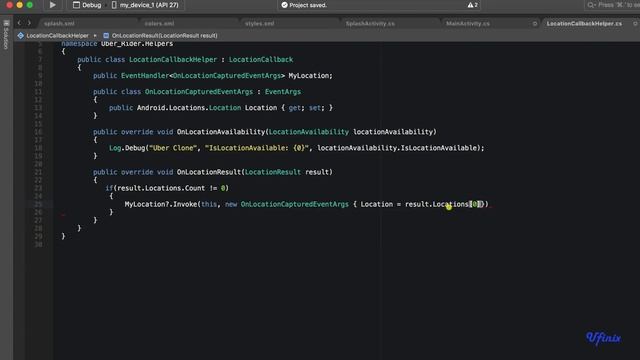The height and width of the screenshot is (360, 640).
Task: Click the method icon beside OnLocationResult breadcrumb
Action: click(106, 36)
